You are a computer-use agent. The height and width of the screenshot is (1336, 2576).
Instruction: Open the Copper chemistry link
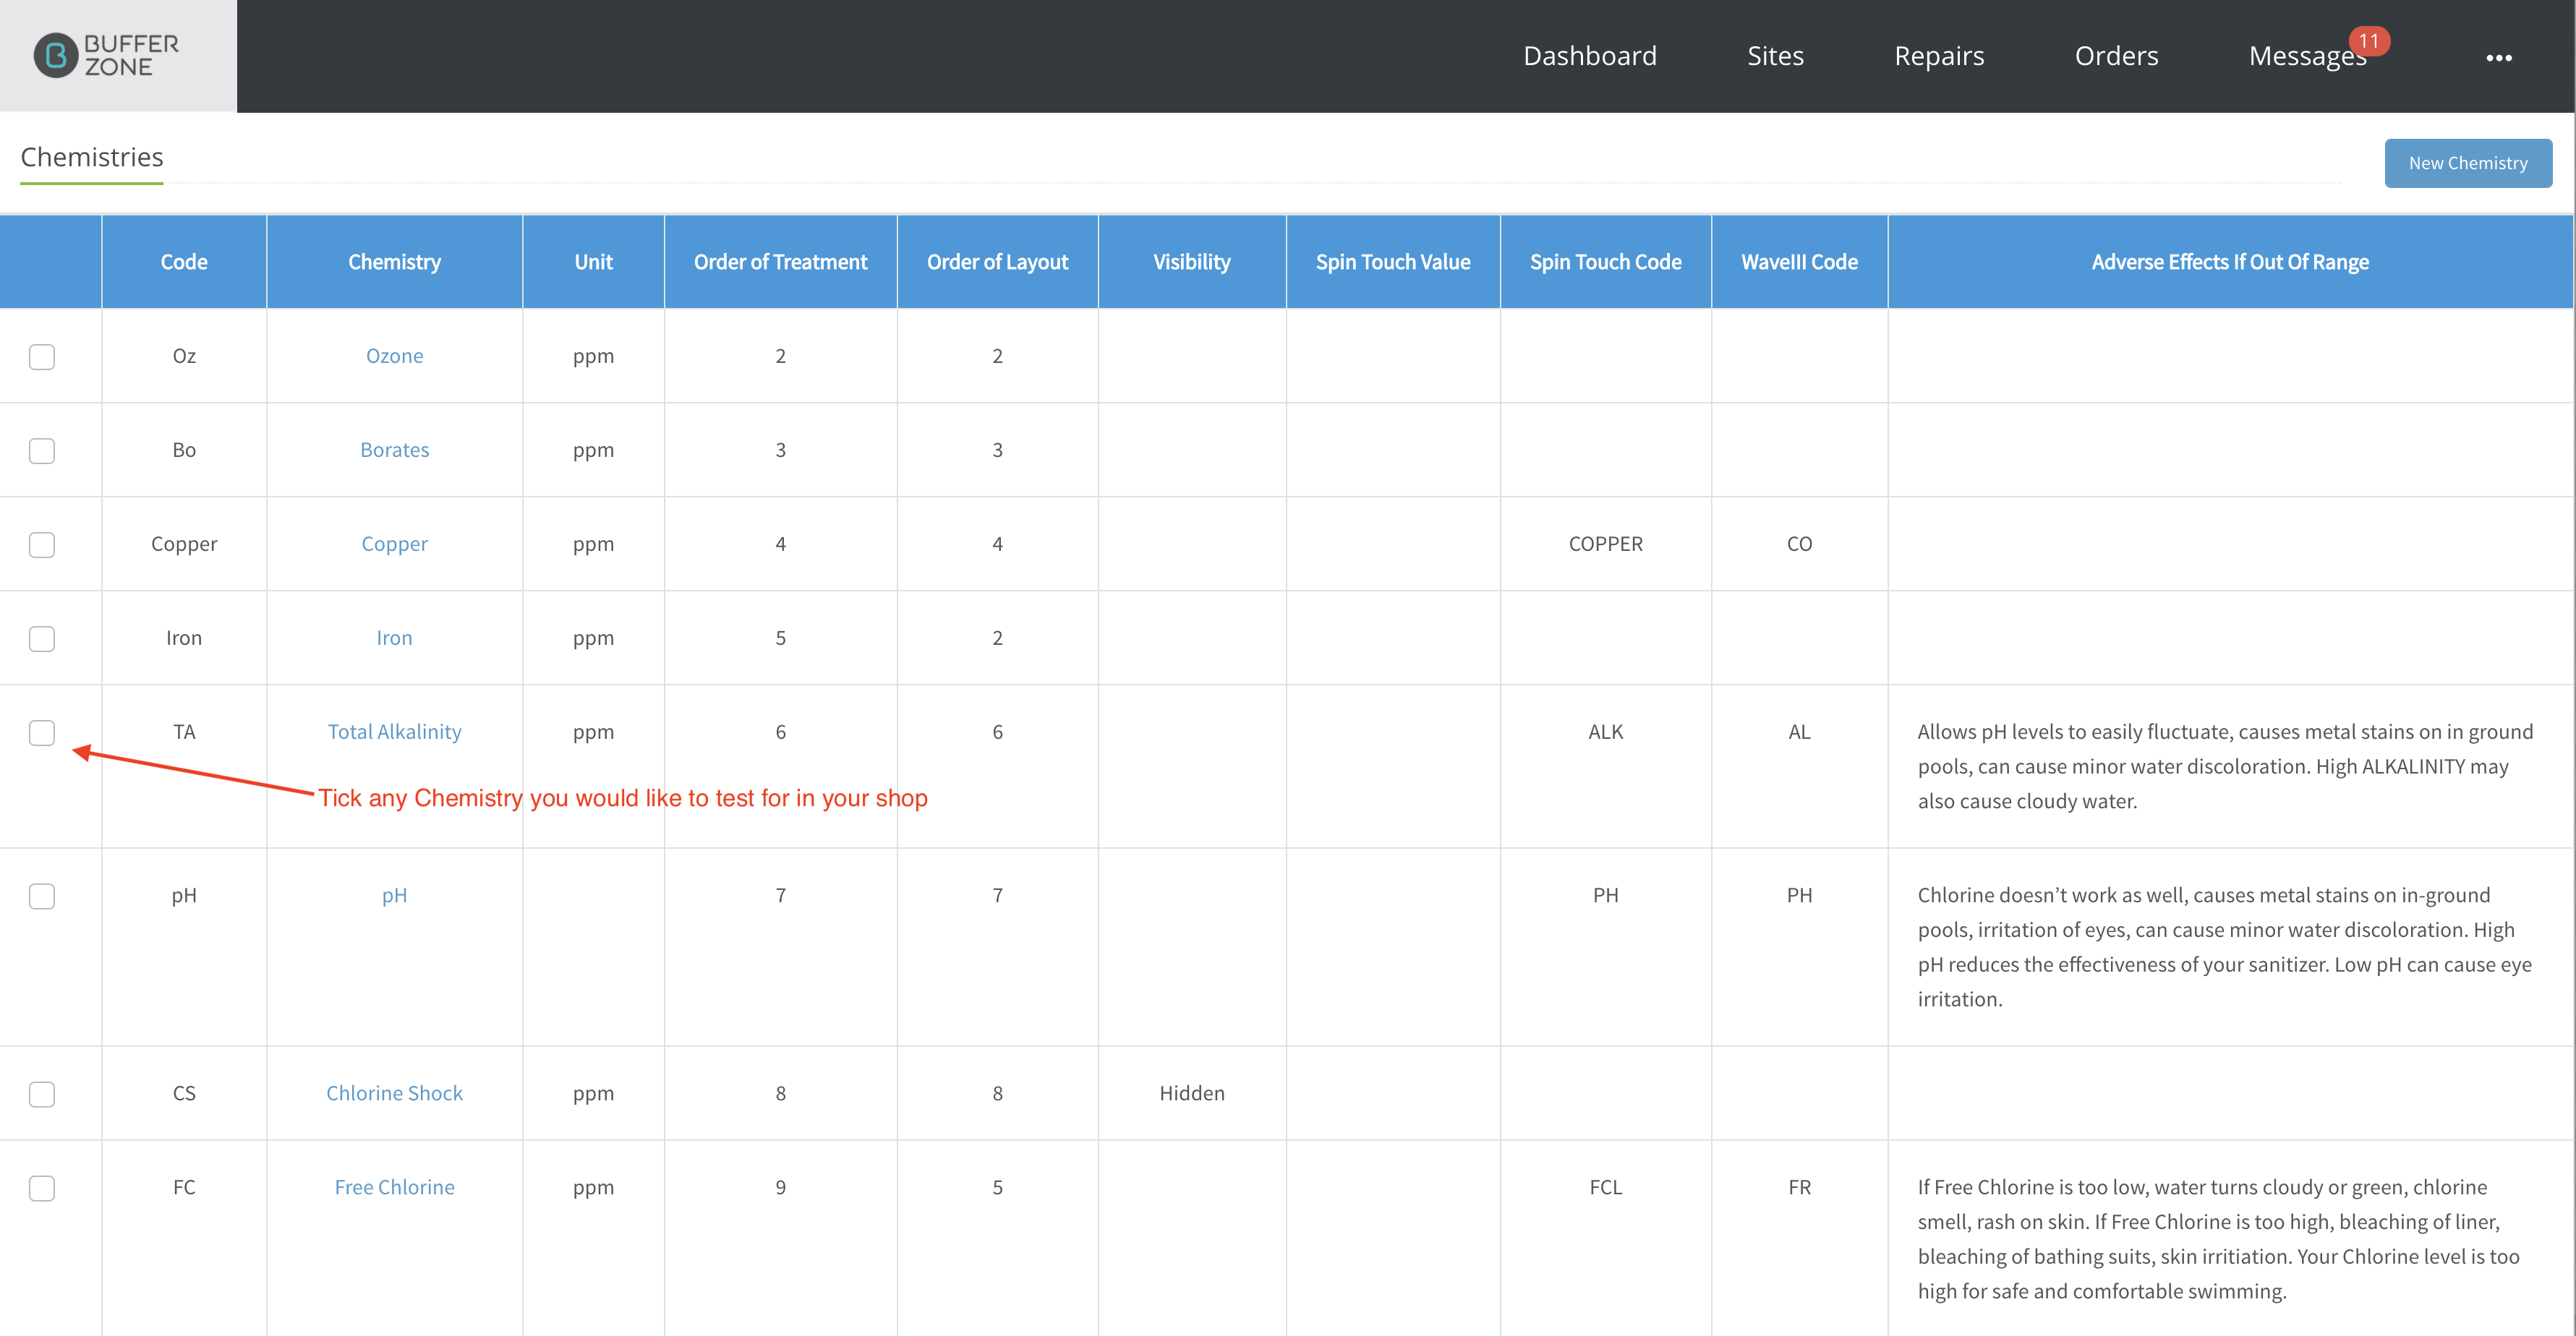394,544
